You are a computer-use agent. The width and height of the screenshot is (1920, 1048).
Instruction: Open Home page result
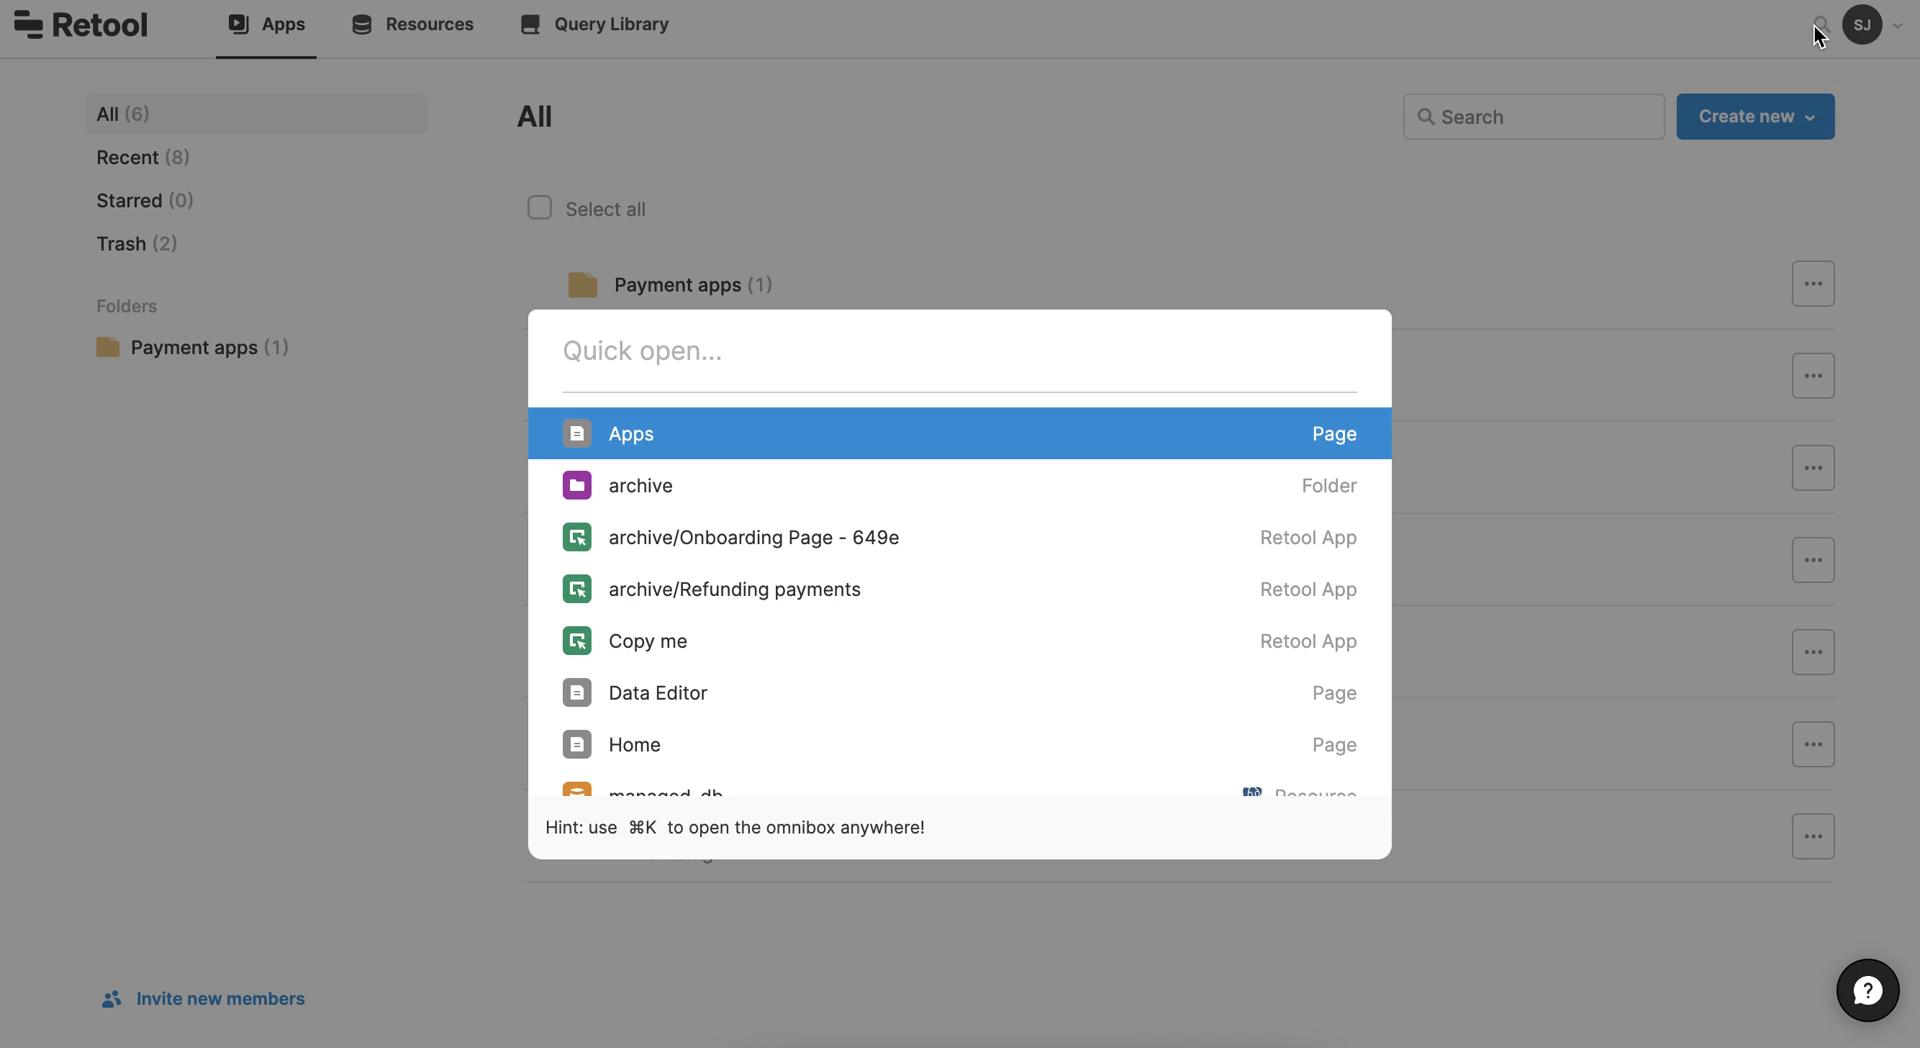[959, 746]
